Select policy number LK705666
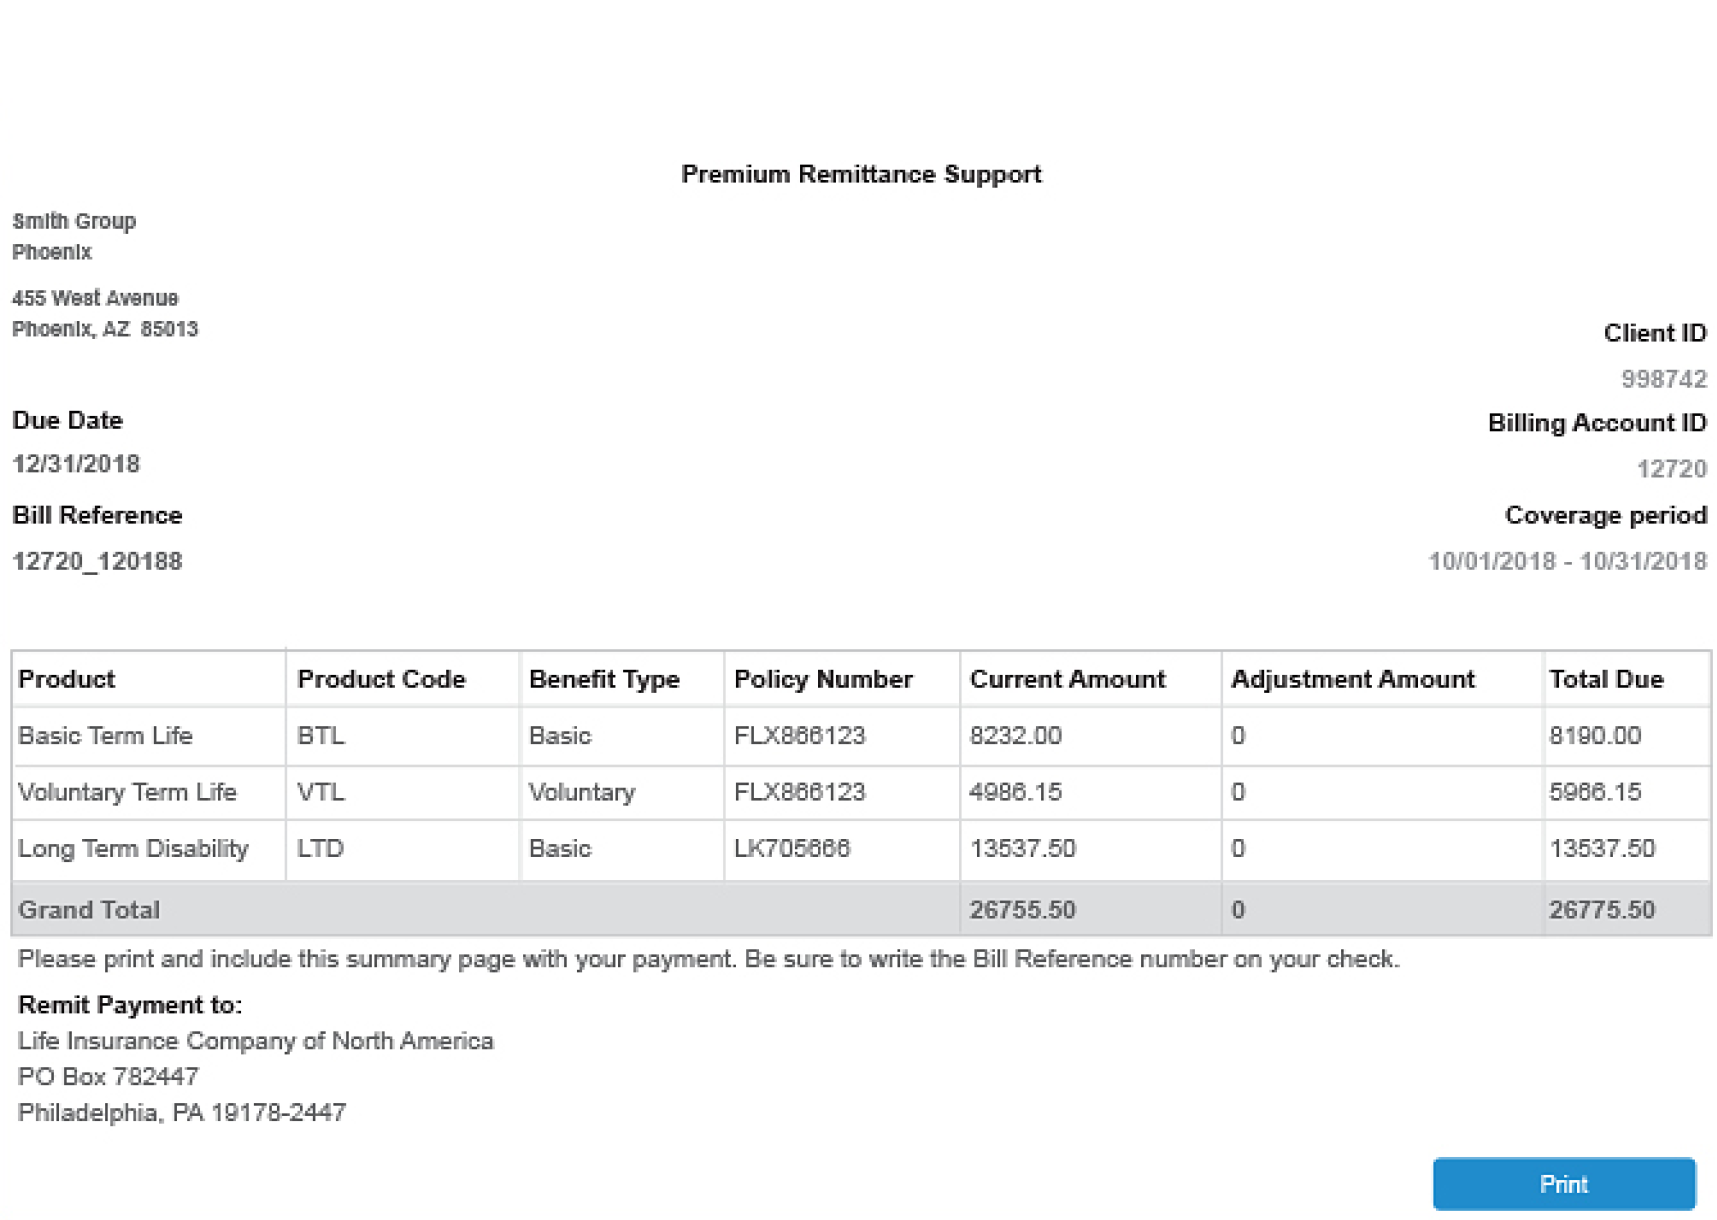 (791, 849)
